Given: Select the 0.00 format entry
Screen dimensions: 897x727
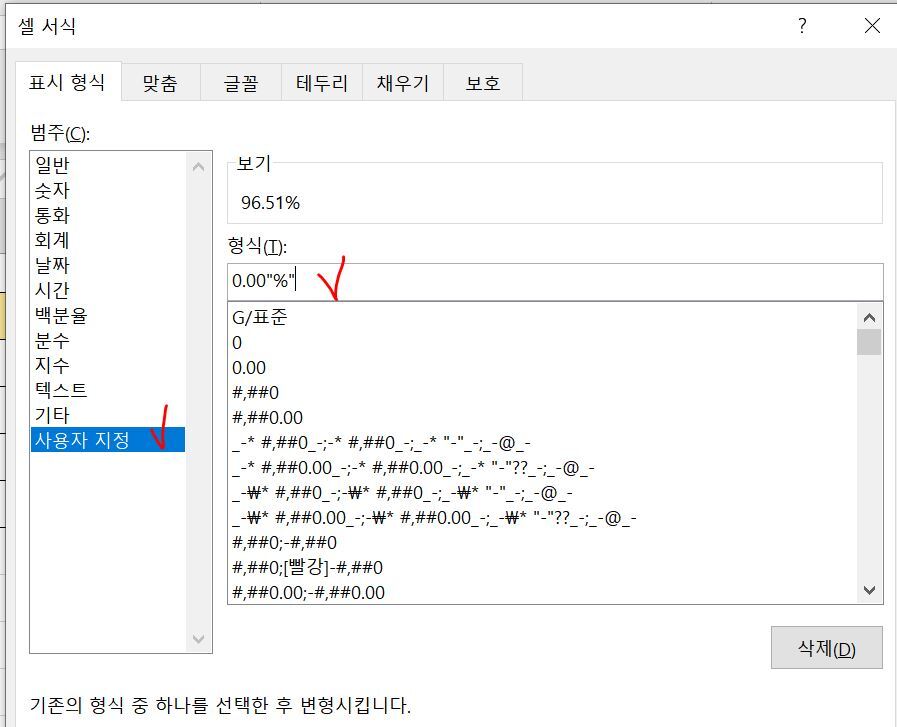Looking at the screenshot, I should (x=542, y=368).
